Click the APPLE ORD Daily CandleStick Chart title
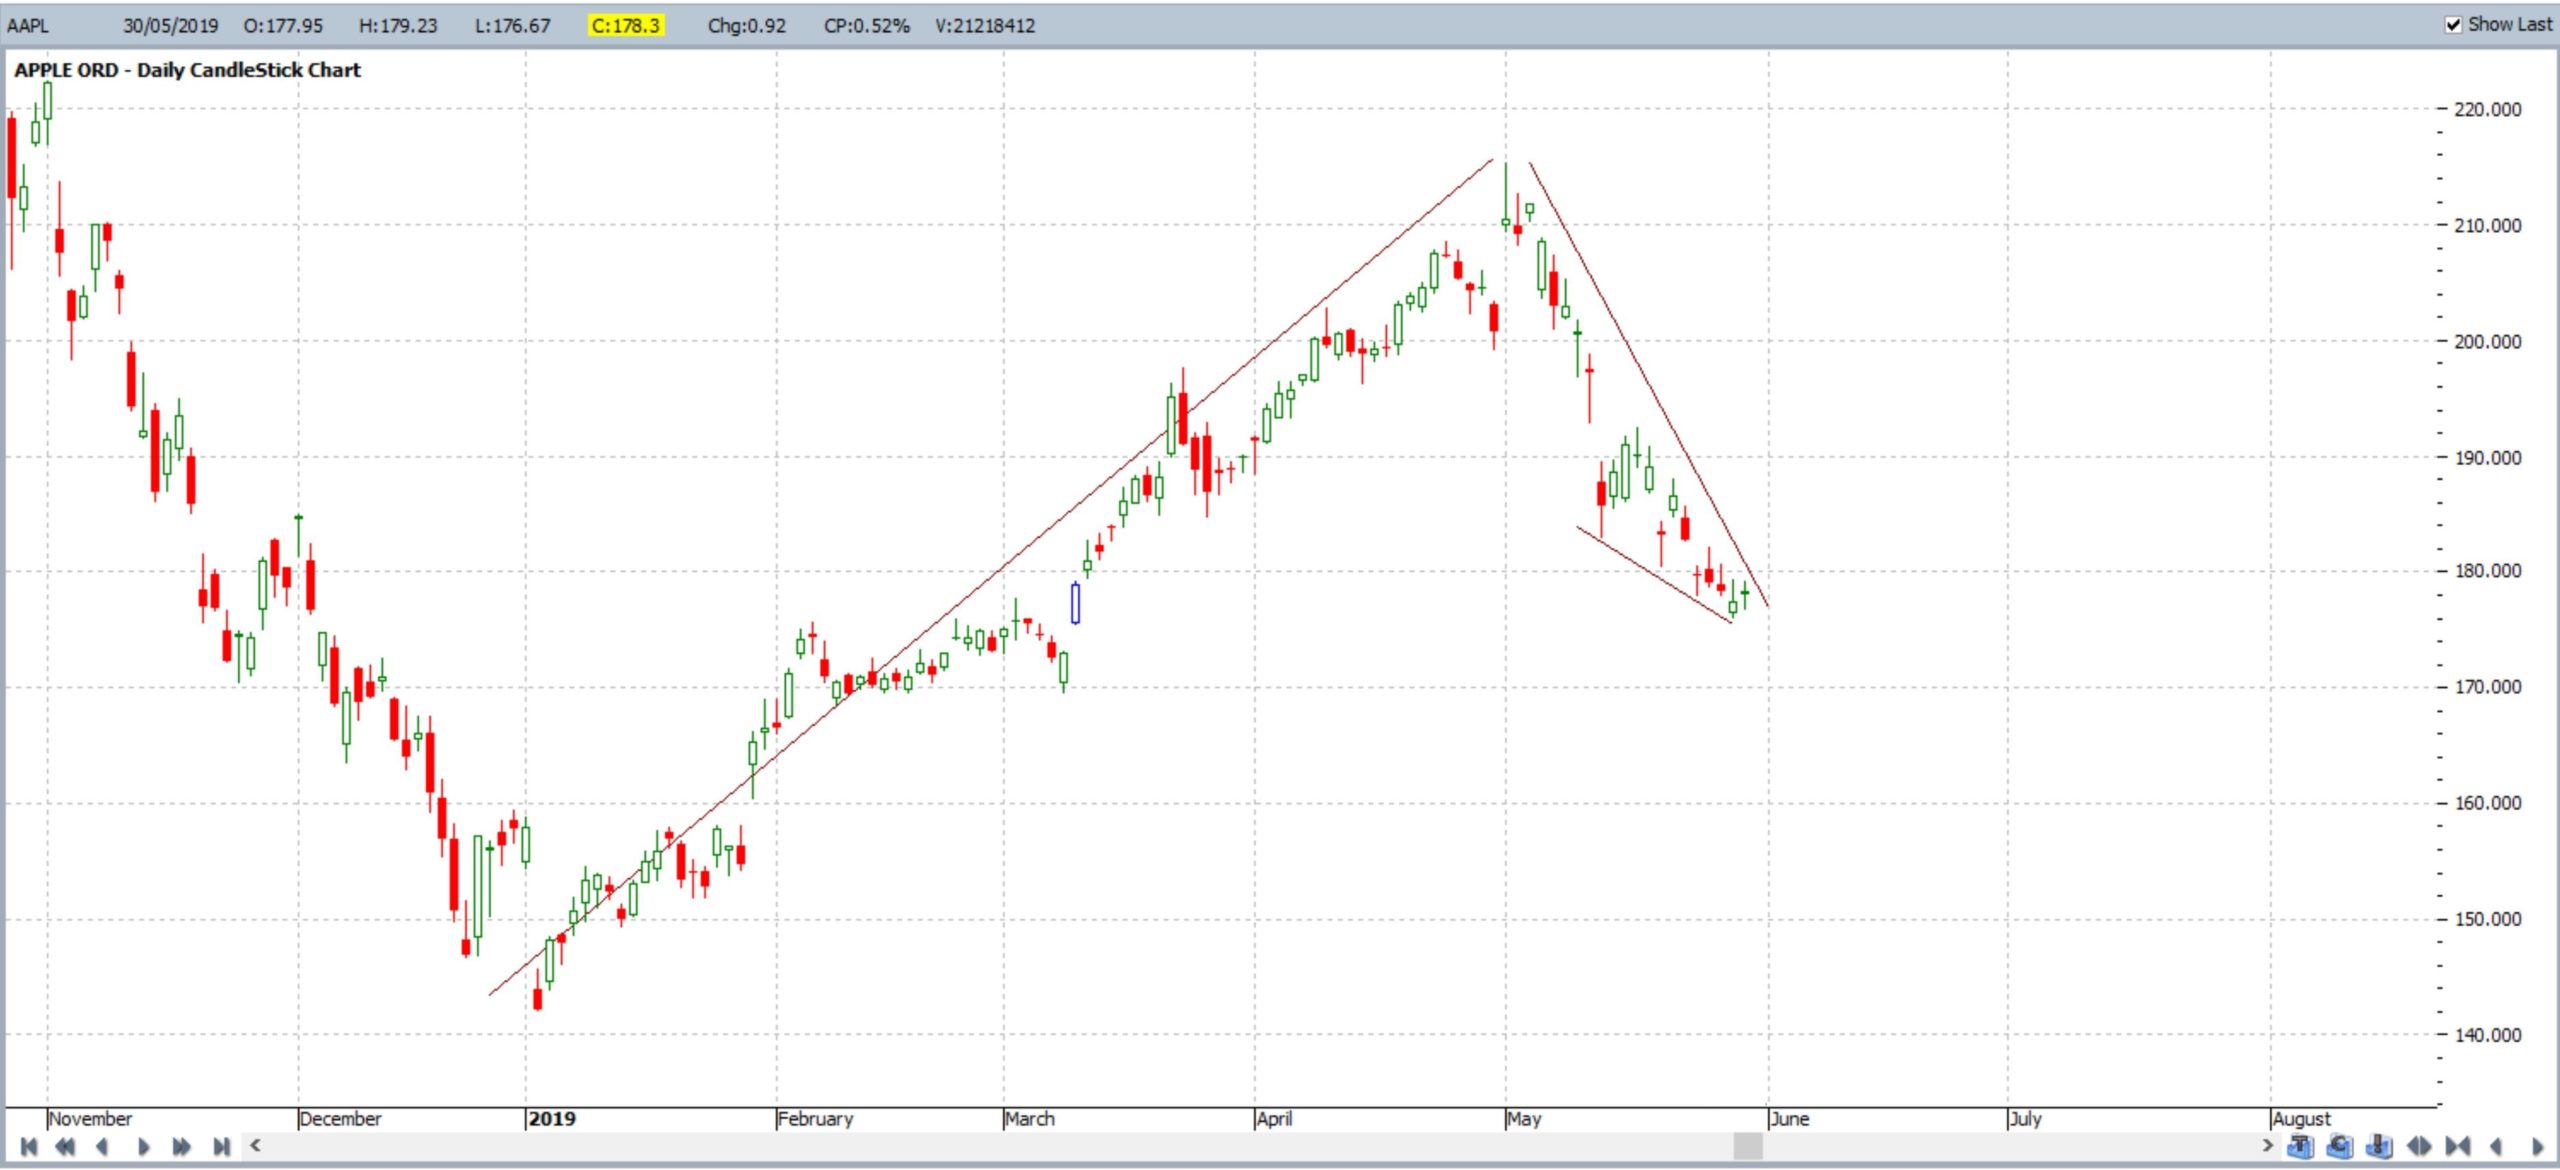The width and height of the screenshot is (2560, 1170). pos(187,70)
